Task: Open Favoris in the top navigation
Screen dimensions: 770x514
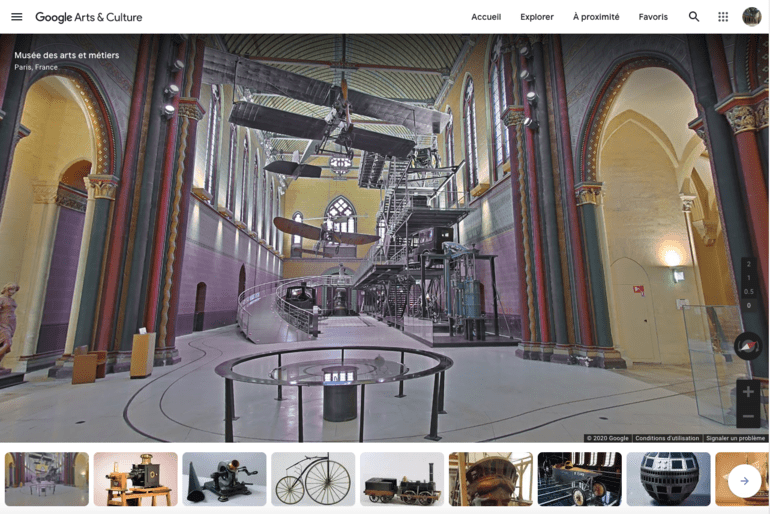Action: click(x=653, y=17)
